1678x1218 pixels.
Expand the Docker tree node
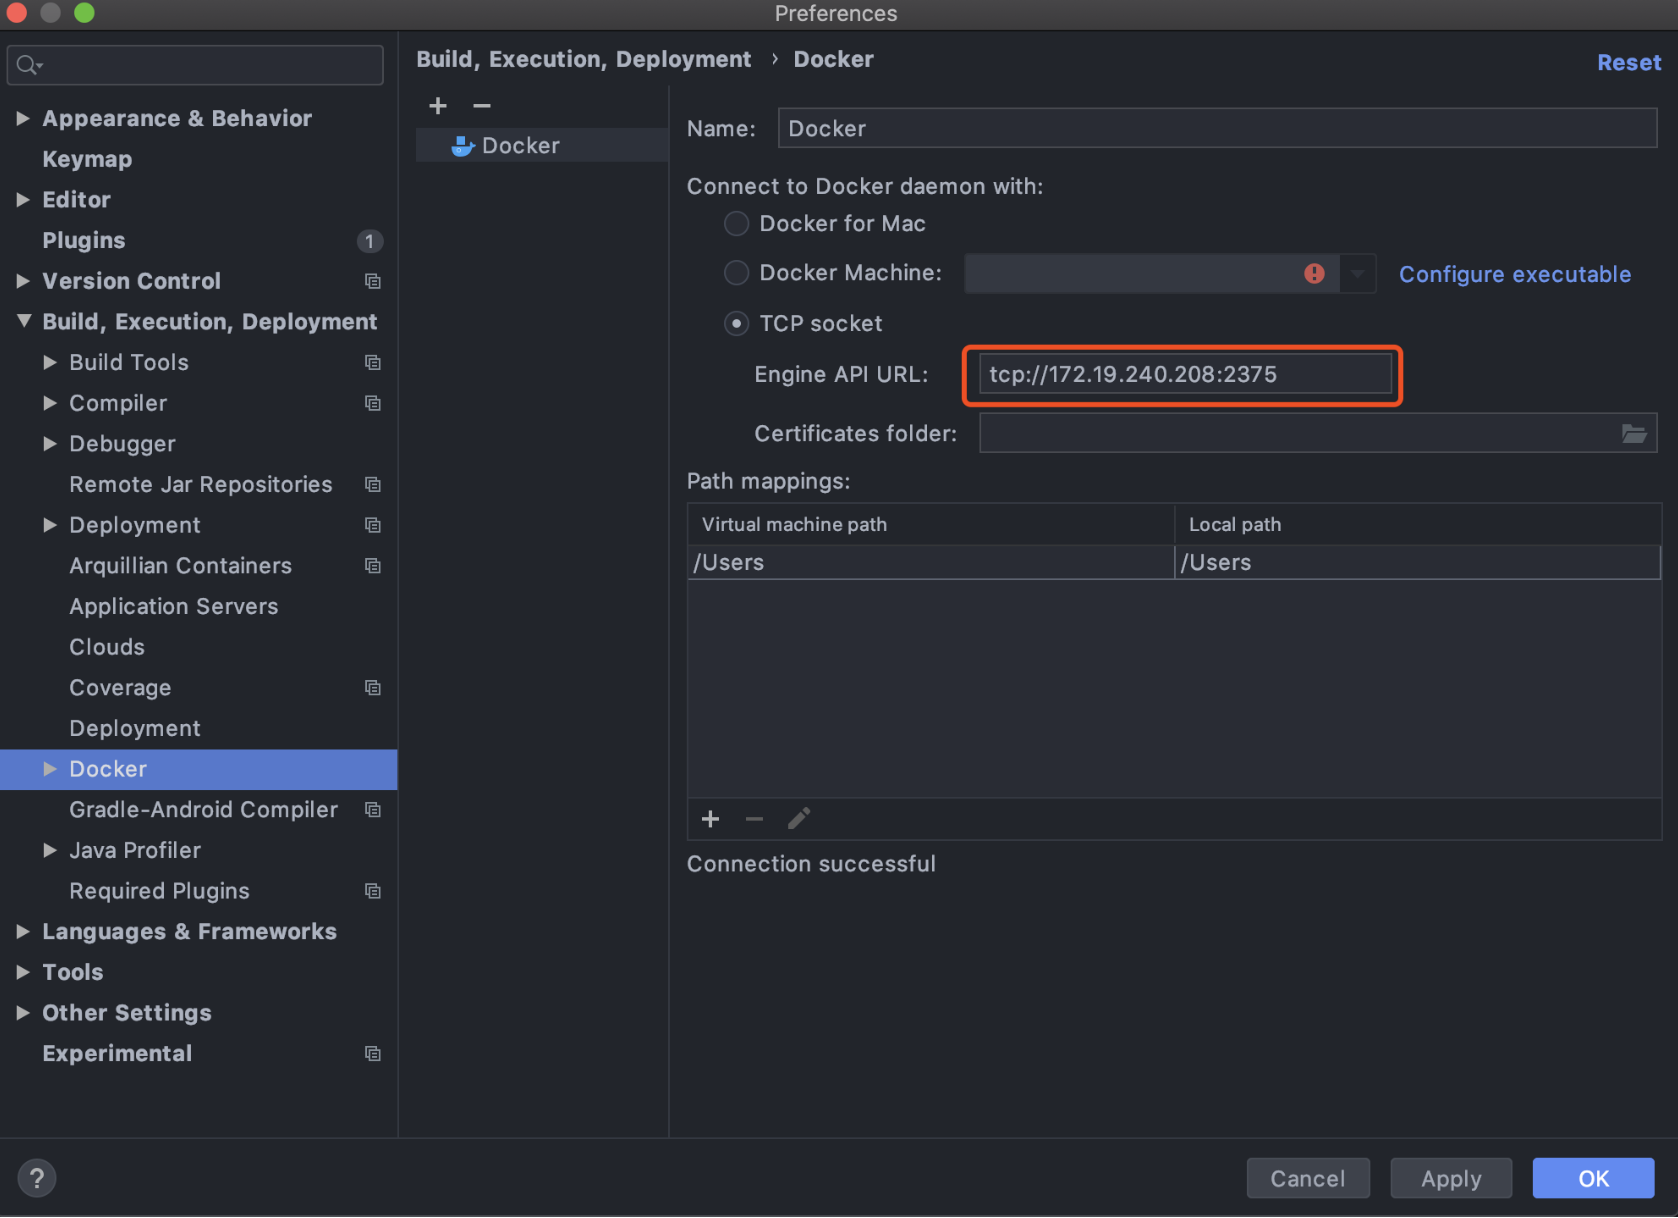[50, 769]
